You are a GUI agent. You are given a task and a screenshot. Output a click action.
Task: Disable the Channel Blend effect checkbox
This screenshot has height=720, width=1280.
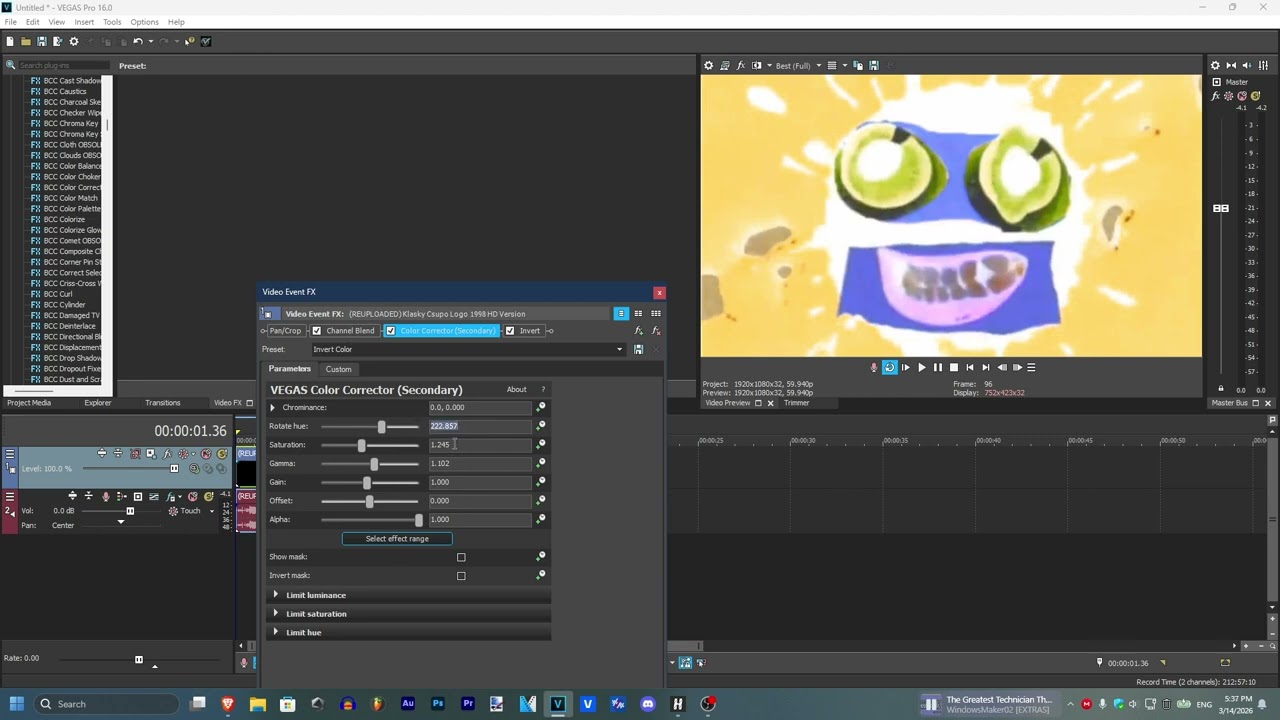(x=317, y=331)
